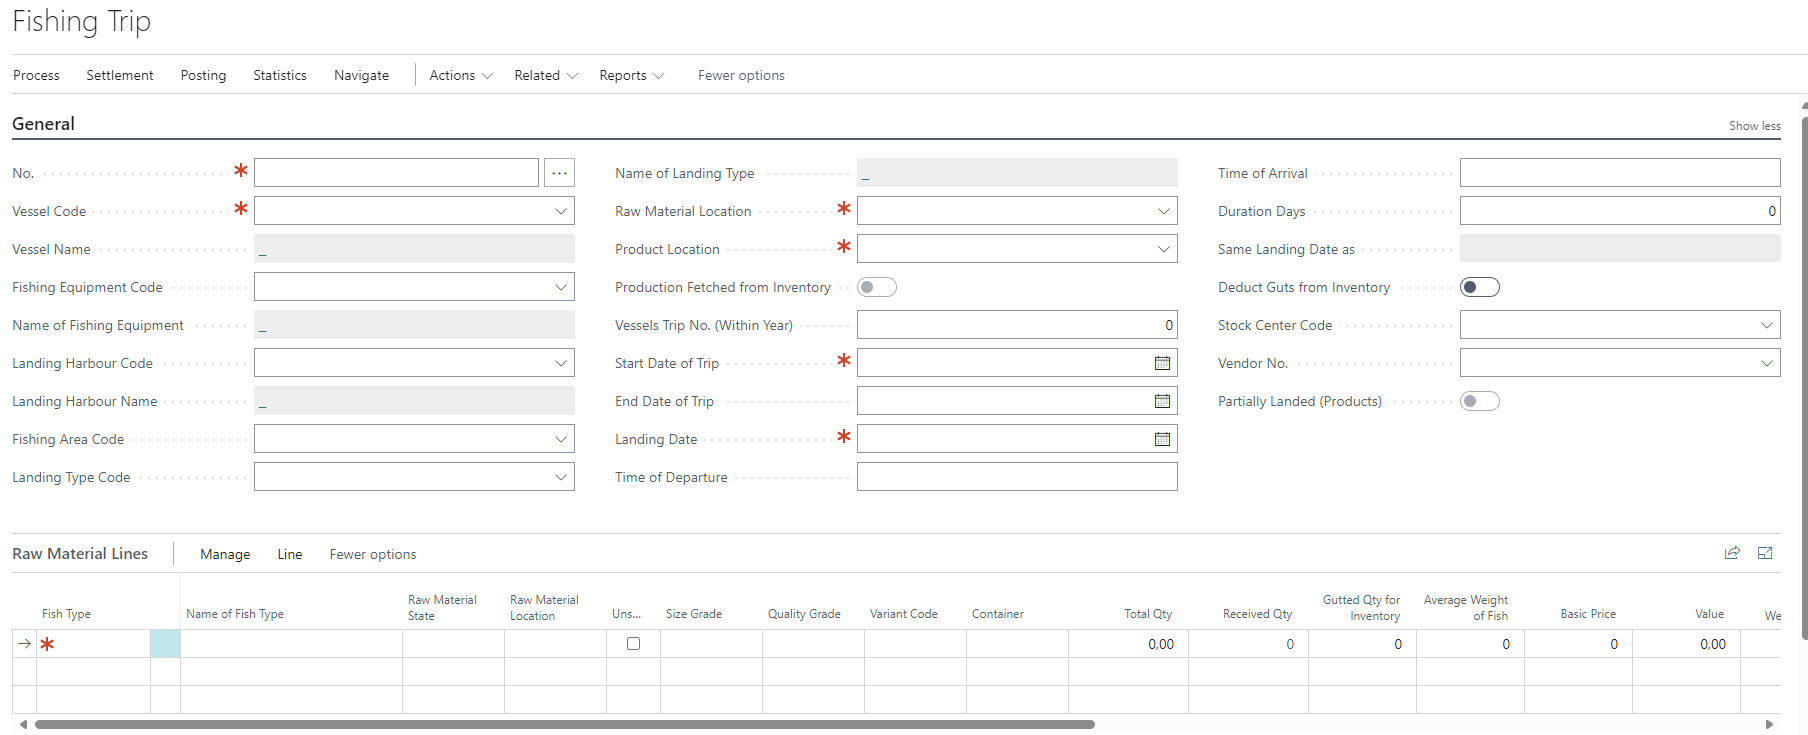Open the Raw Material Location dropdown

pos(1163,211)
